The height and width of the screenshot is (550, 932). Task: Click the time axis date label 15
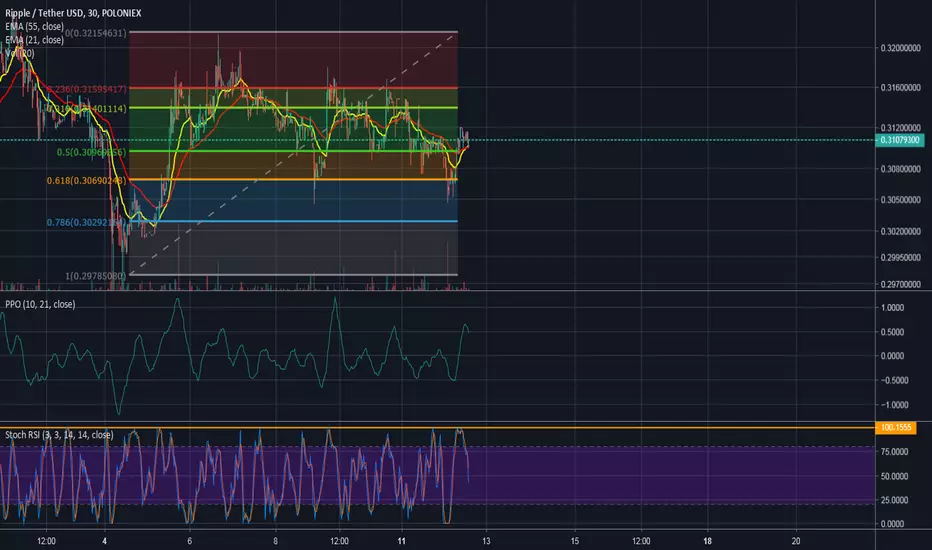point(575,541)
